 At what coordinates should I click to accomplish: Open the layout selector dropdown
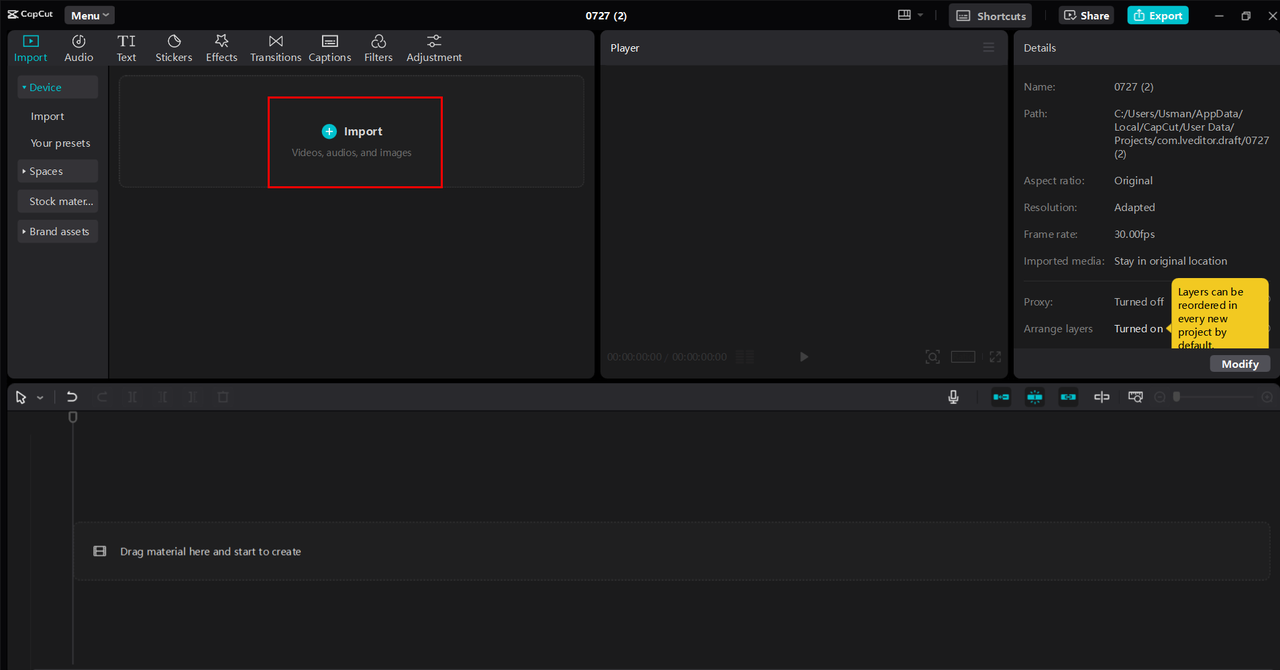(910, 15)
